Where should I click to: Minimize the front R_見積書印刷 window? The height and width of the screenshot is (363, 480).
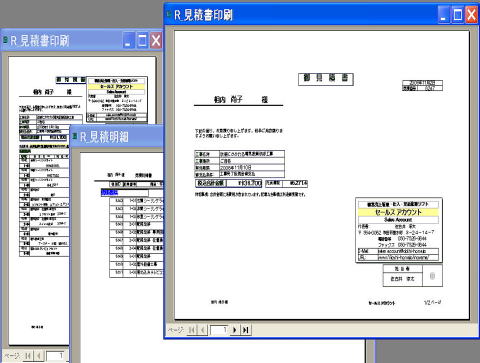[x=443, y=15]
